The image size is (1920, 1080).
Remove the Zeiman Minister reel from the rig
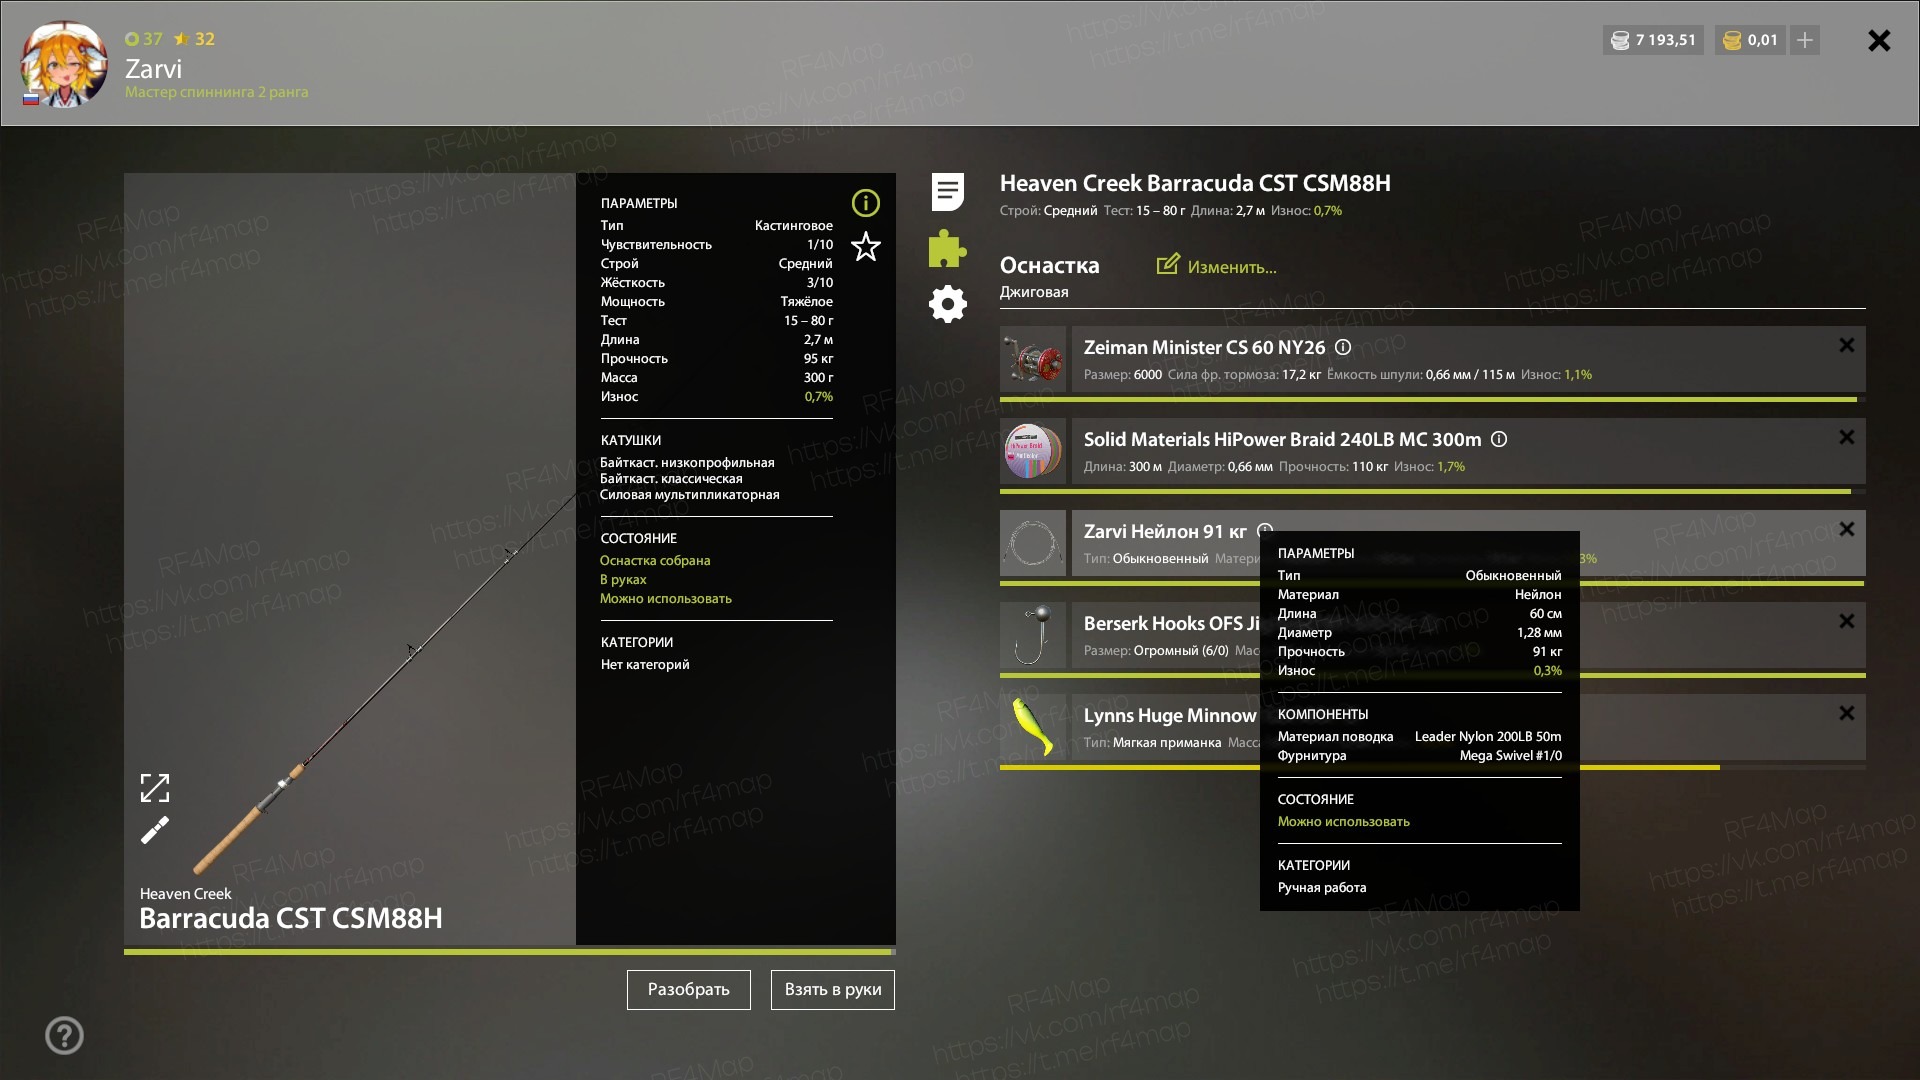[x=1846, y=345]
